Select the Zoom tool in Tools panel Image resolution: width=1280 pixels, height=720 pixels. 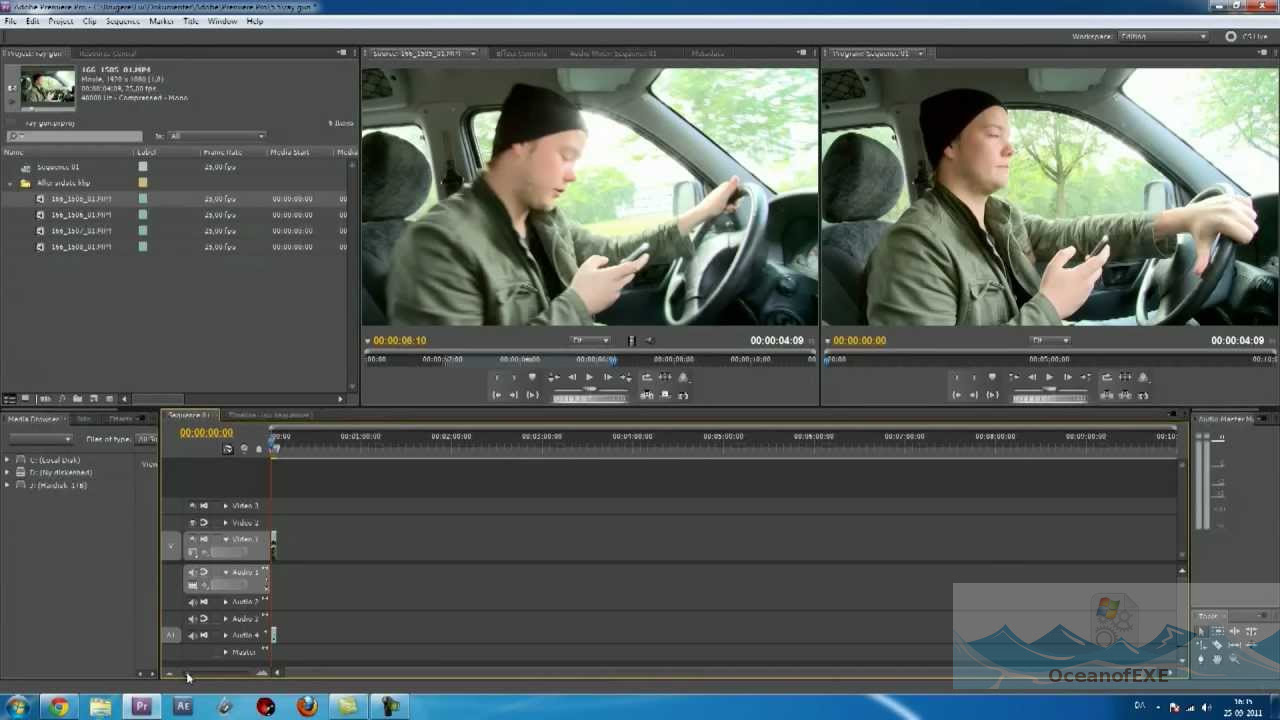[x=1234, y=659]
